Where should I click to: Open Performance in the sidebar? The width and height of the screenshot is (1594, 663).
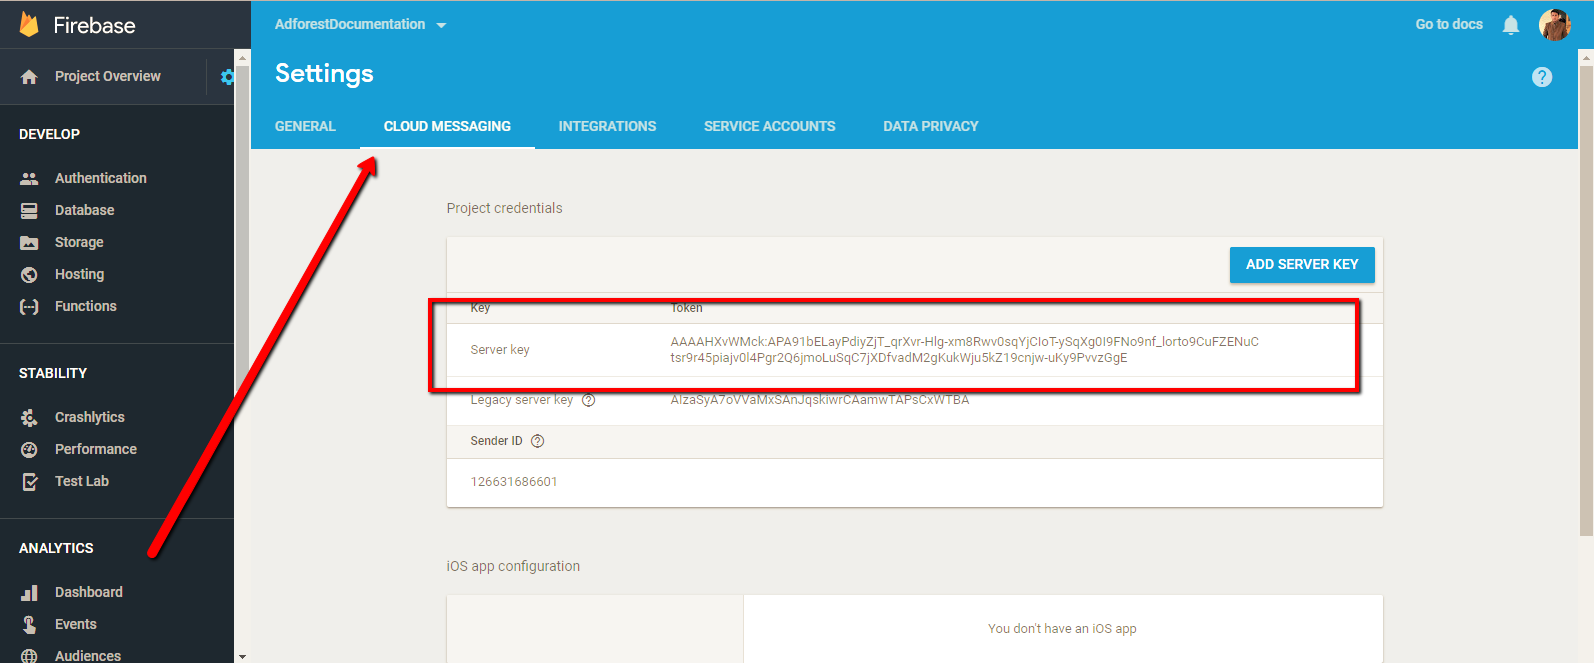(x=96, y=449)
